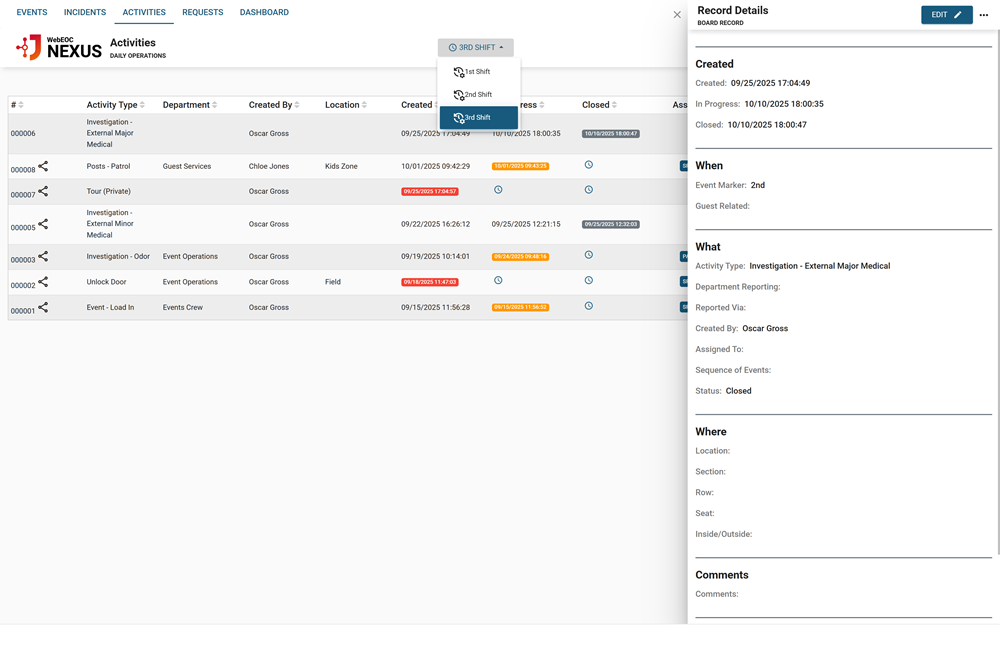Open the three-dot more options menu

984,15
